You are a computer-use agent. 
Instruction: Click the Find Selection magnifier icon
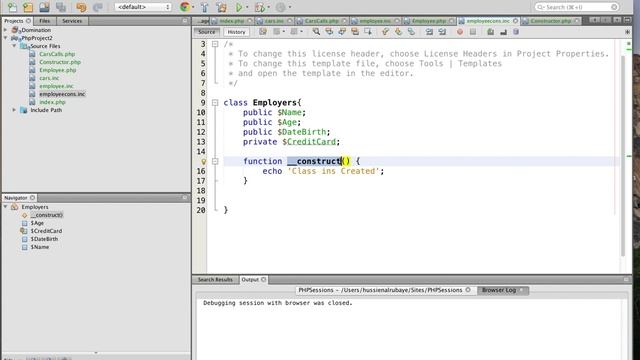[x=316, y=32]
